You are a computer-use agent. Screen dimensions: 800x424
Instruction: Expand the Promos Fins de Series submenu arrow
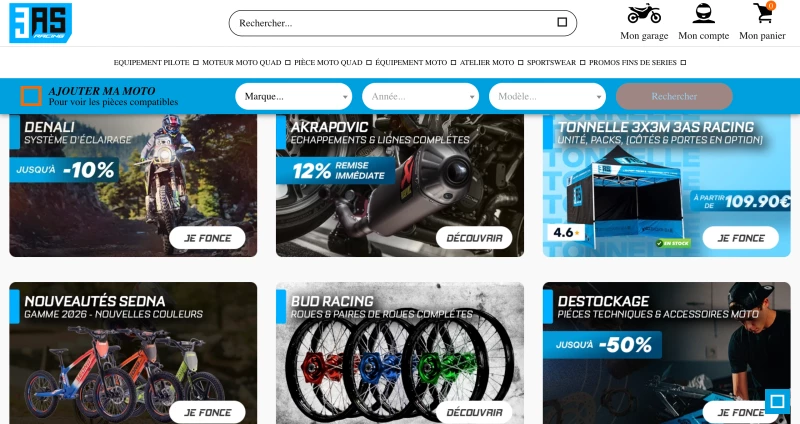coord(683,63)
